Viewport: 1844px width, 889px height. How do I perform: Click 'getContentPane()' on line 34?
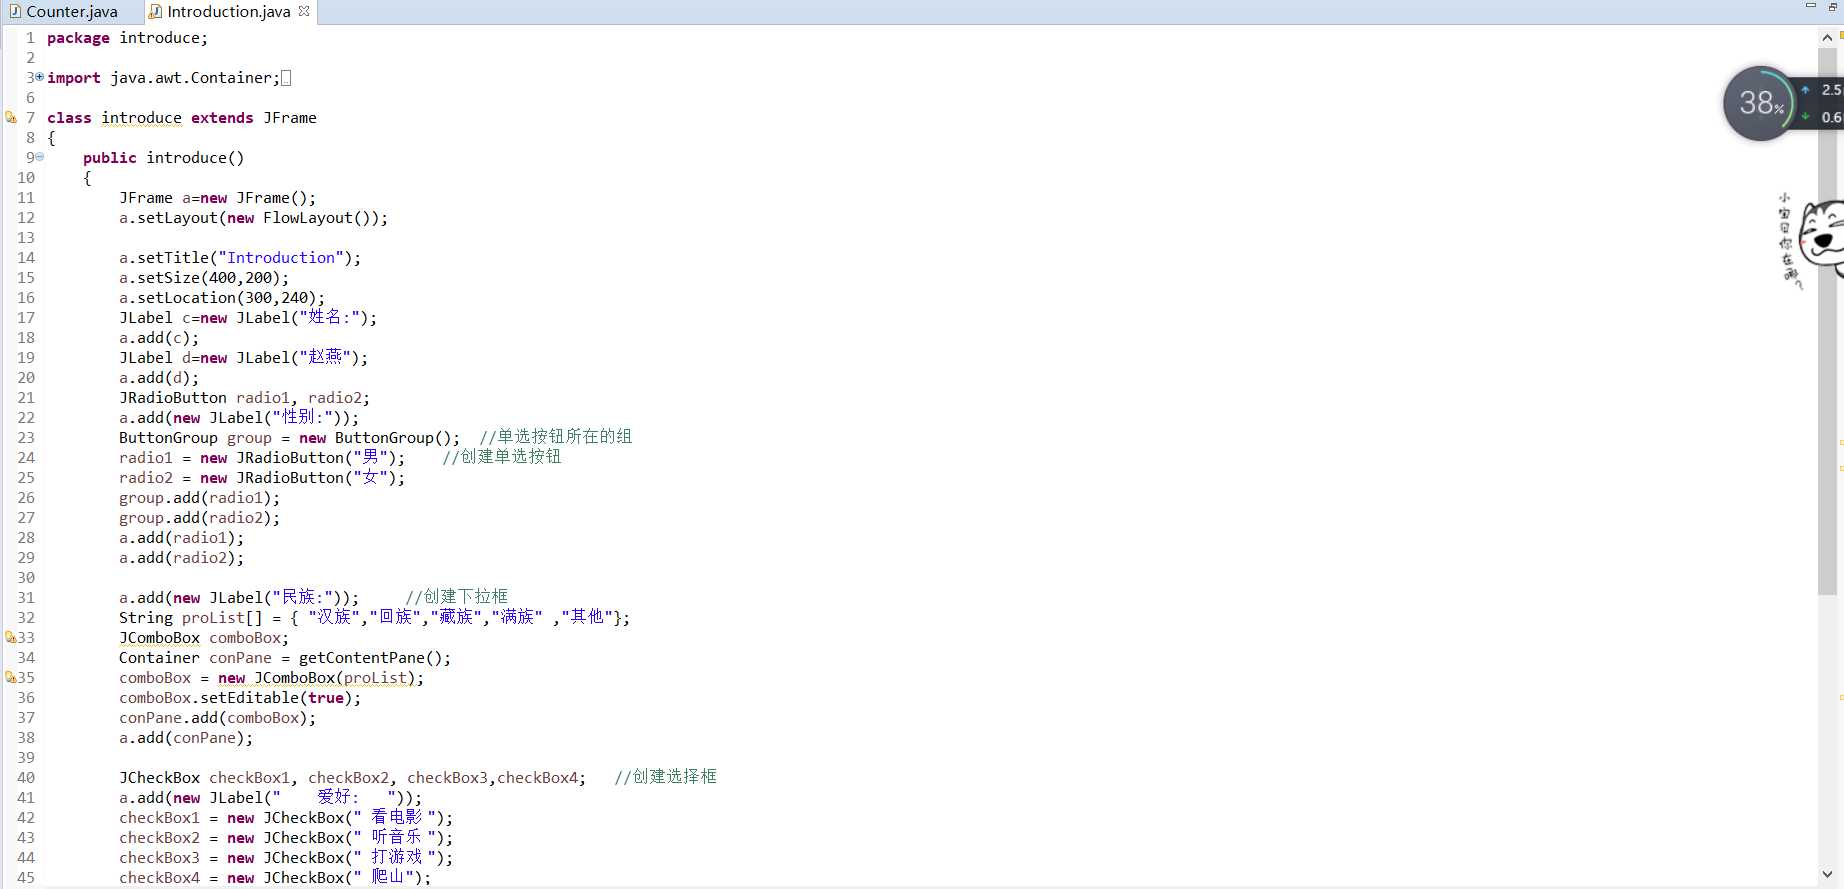[370, 658]
